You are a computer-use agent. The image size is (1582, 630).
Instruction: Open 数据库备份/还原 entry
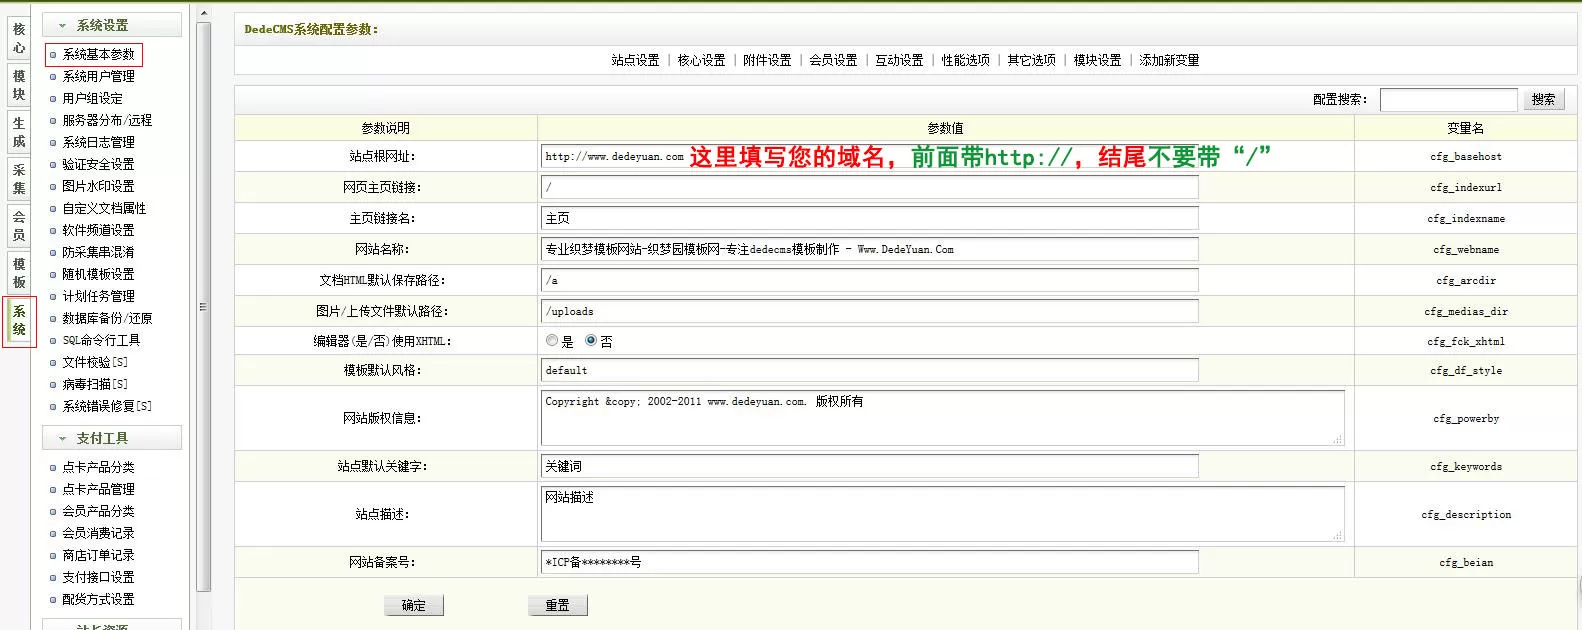click(107, 318)
